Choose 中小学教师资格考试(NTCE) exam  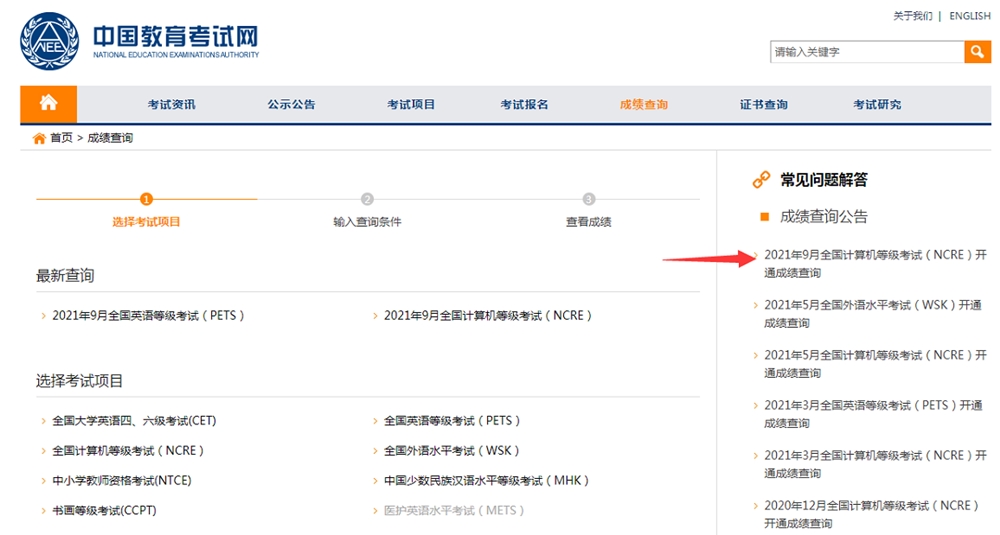[x=122, y=481]
